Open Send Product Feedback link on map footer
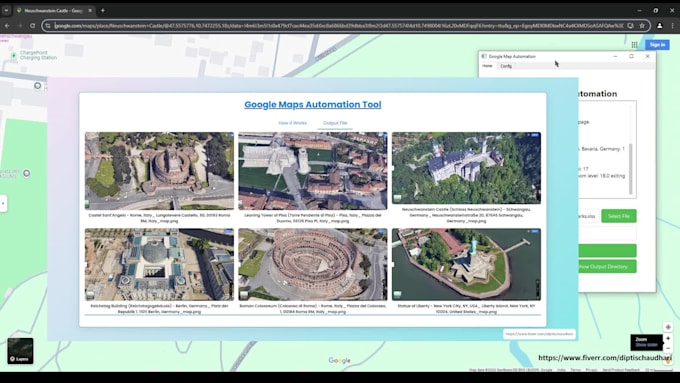 coord(621,370)
